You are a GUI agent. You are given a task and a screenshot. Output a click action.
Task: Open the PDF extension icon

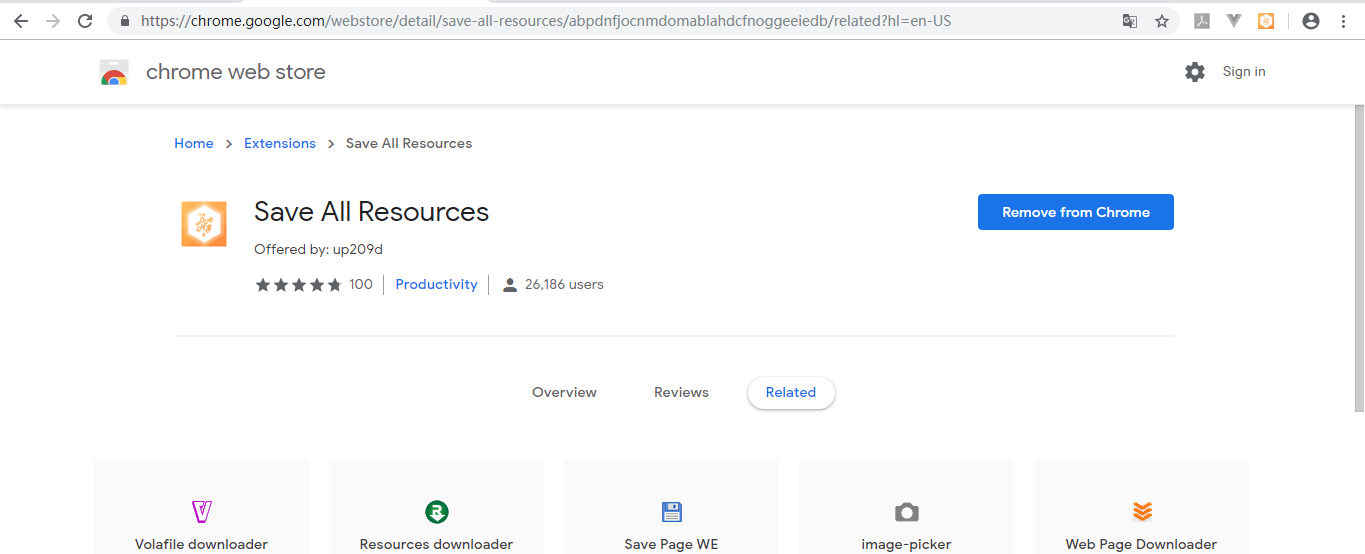[1203, 21]
